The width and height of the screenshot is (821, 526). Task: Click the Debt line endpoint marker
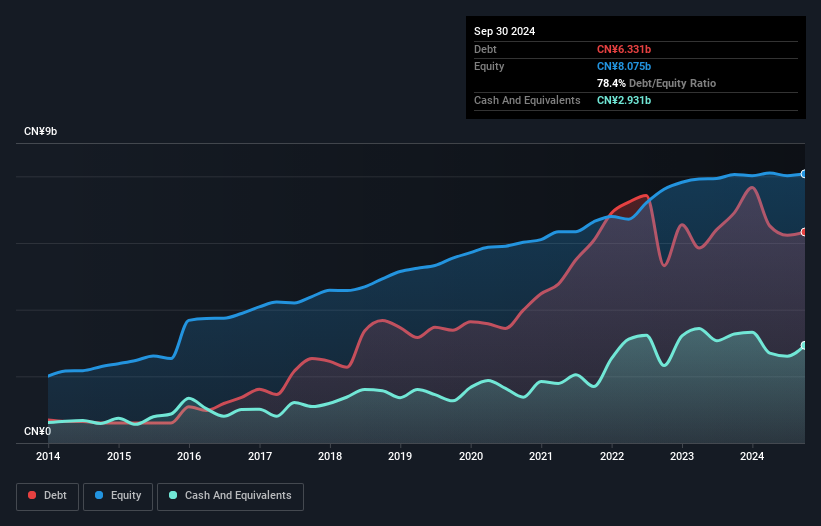click(804, 232)
